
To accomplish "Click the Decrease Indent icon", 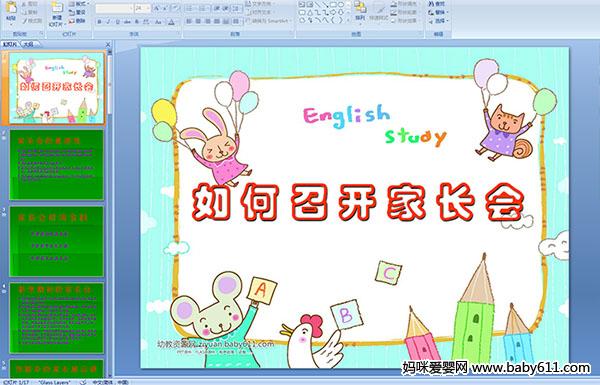I will tap(217, 8).
